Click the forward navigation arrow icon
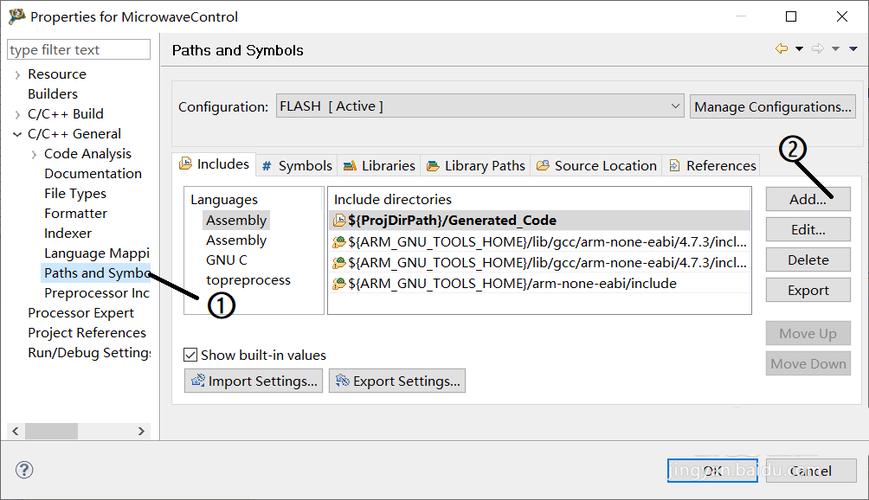 [x=817, y=49]
